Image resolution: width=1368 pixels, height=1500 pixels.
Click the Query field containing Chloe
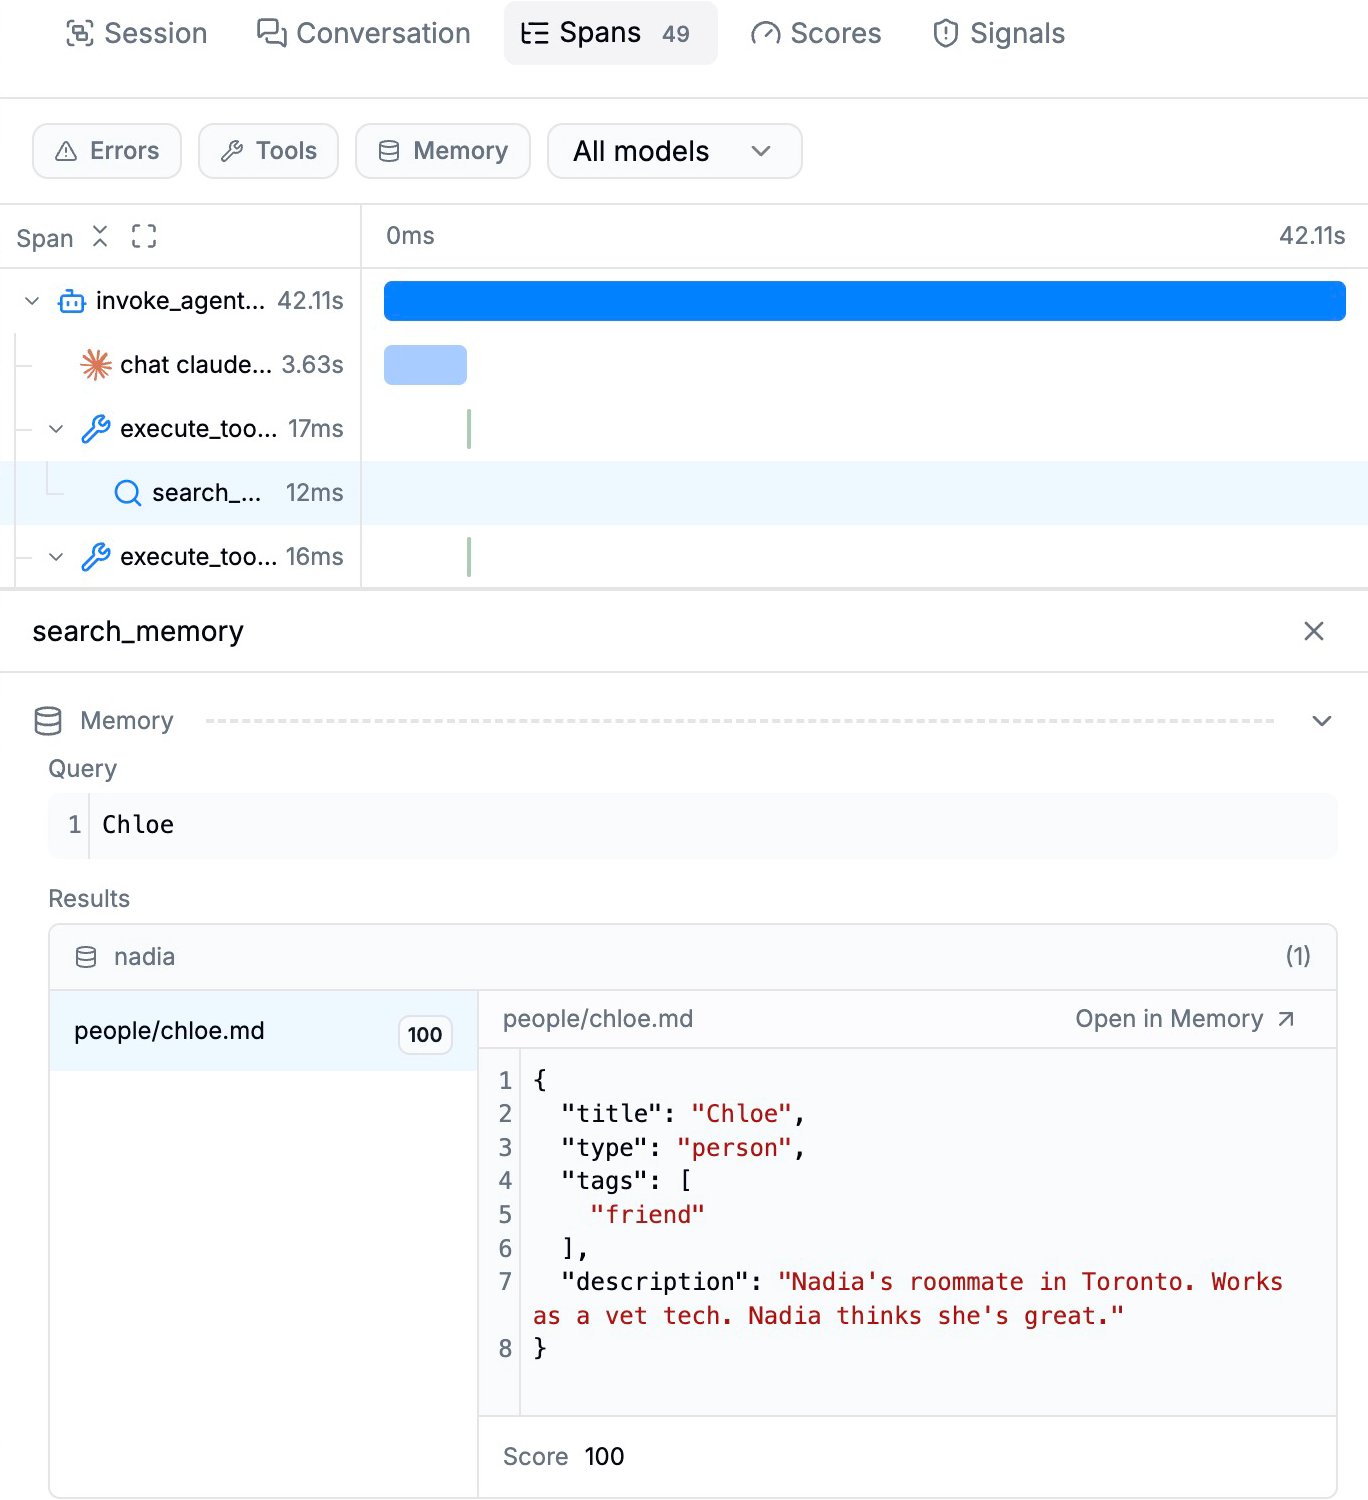693,825
